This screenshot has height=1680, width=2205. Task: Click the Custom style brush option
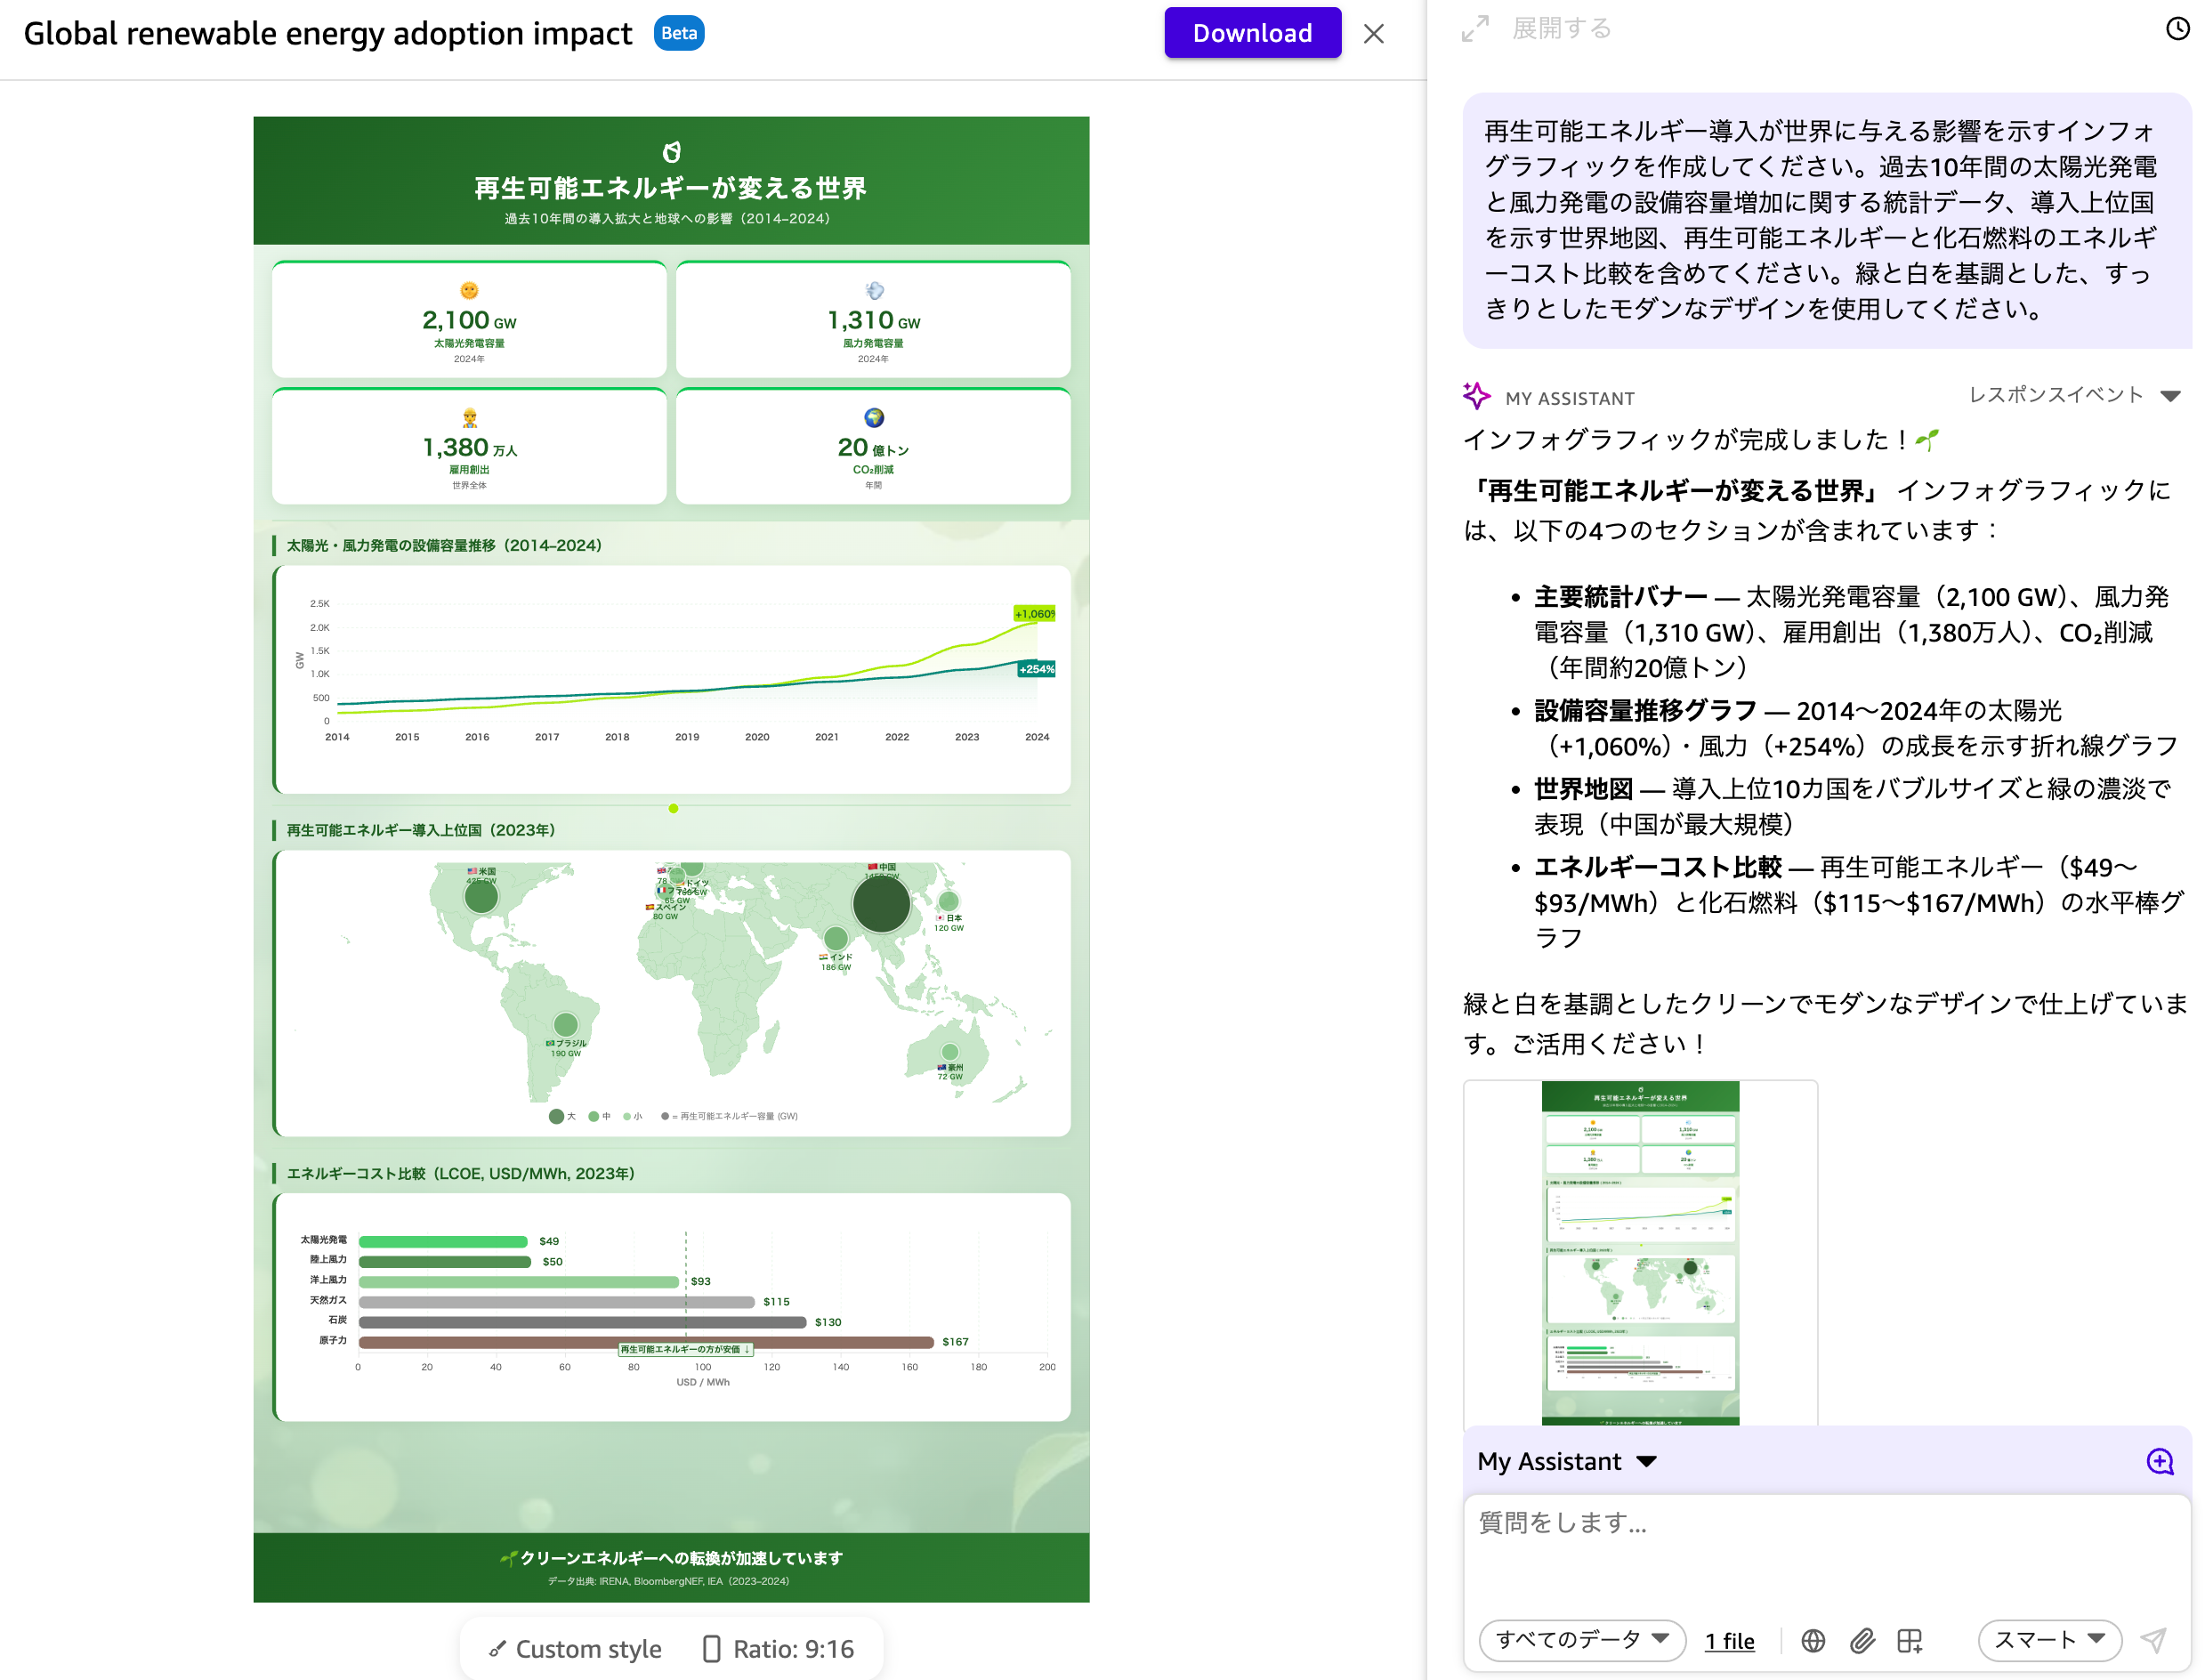pyautogui.click(x=574, y=1648)
